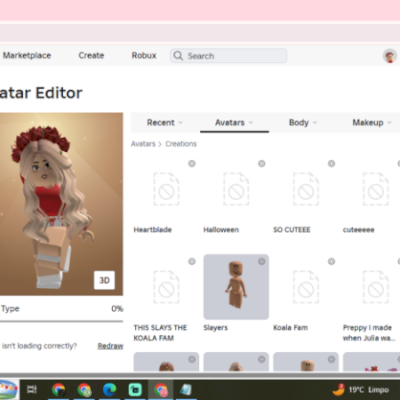Open Robux in the top navigation
The height and width of the screenshot is (400, 400).
pos(144,55)
